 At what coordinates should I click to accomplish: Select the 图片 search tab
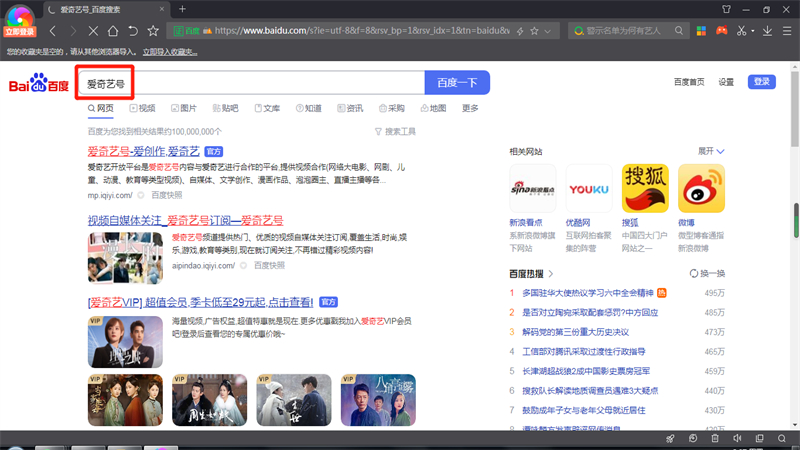click(x=184, y=108)
